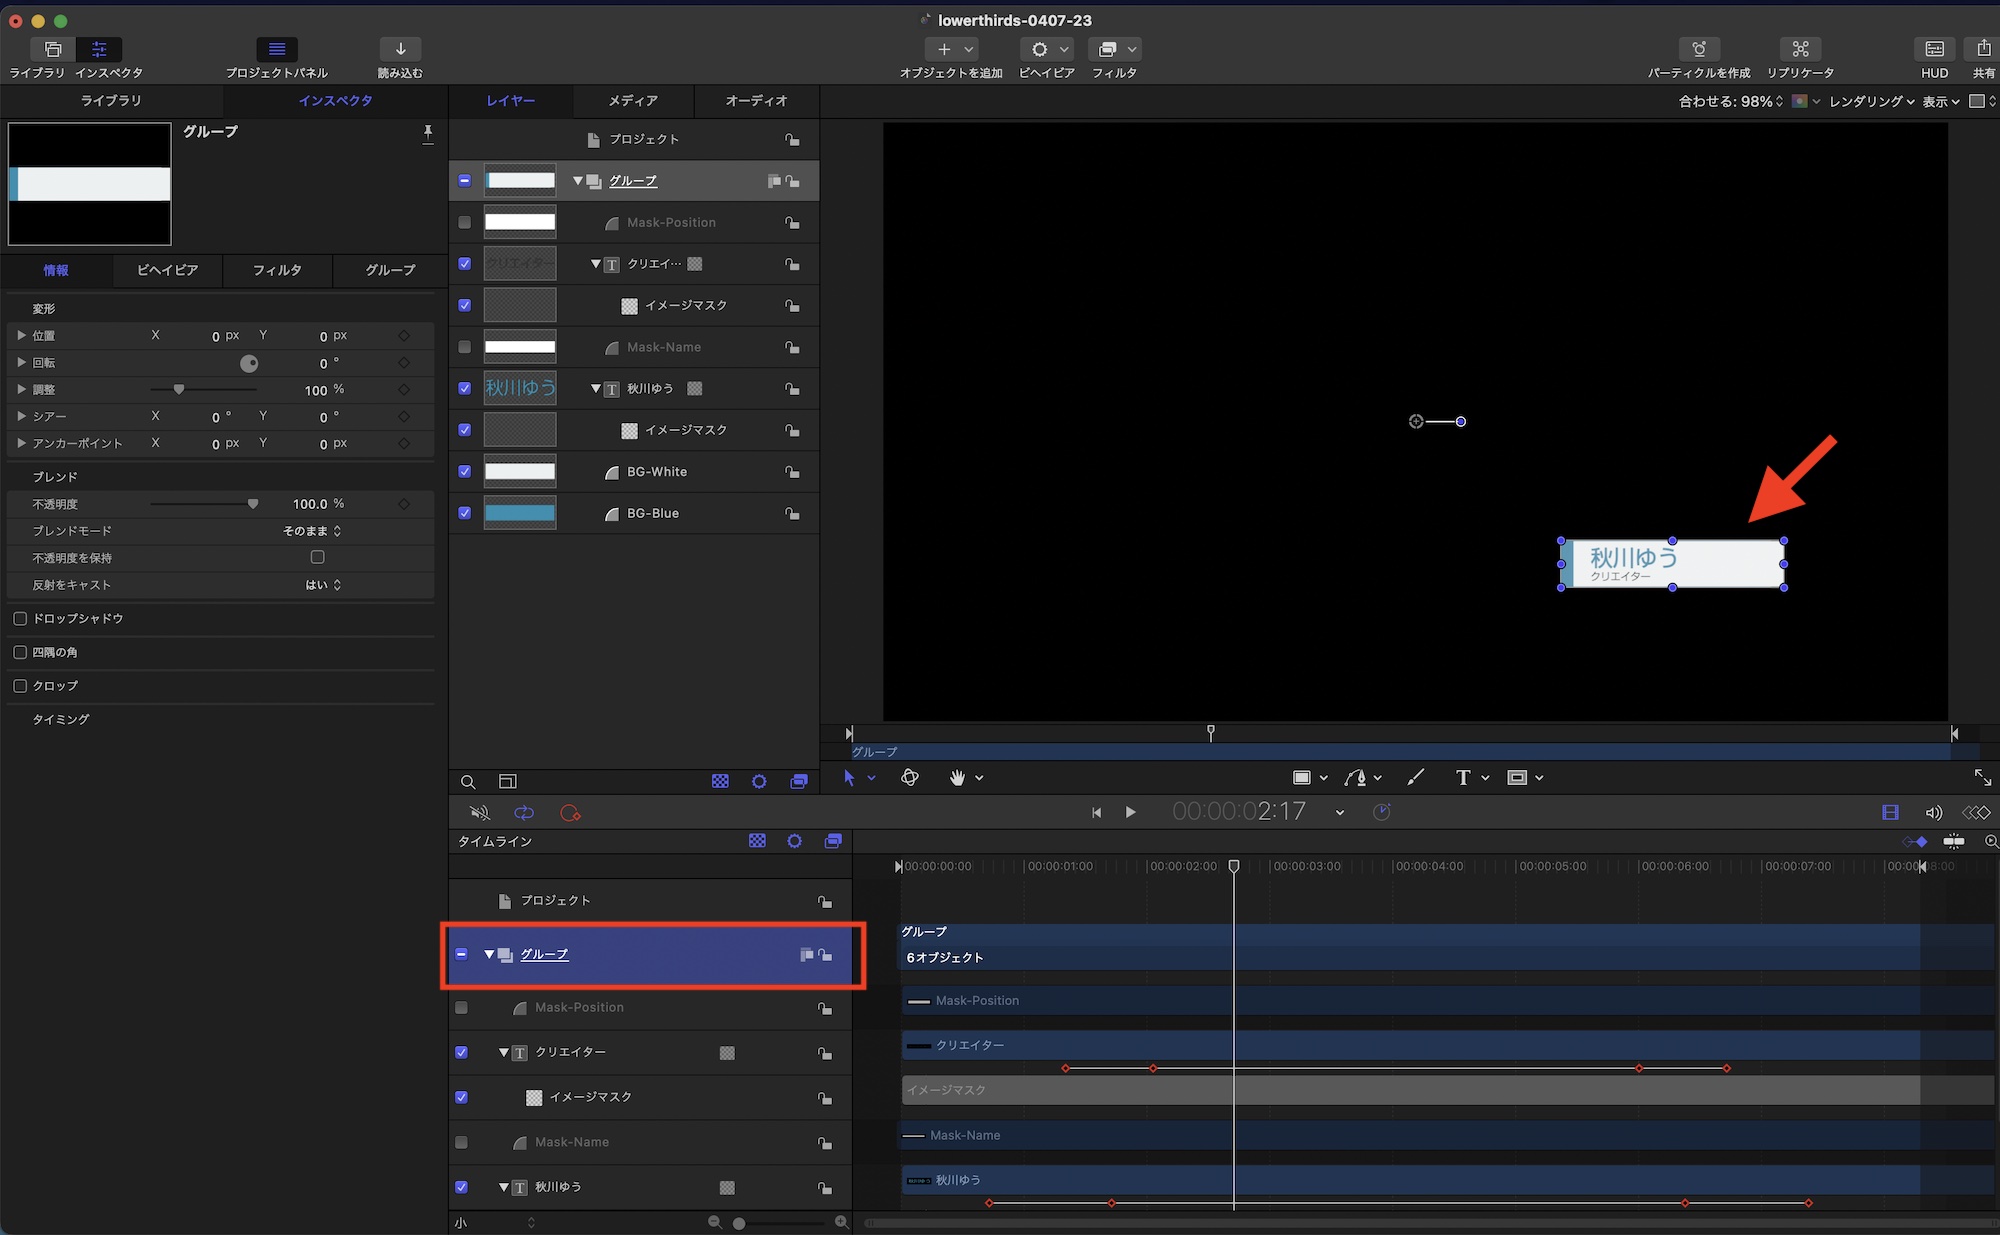The width and height of the screenshot is (2000, 1235).
Task: Click the loop playback icon
Action: pyautogui.click(x=524, y=813)
